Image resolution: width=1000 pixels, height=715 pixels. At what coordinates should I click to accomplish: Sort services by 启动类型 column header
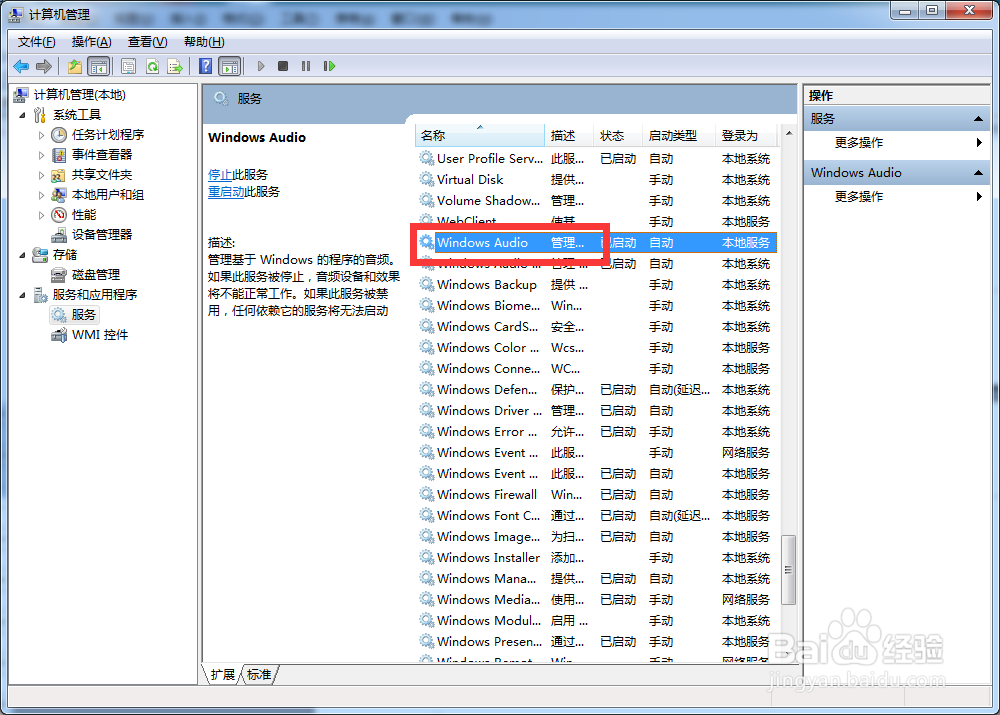coord(678,135)
